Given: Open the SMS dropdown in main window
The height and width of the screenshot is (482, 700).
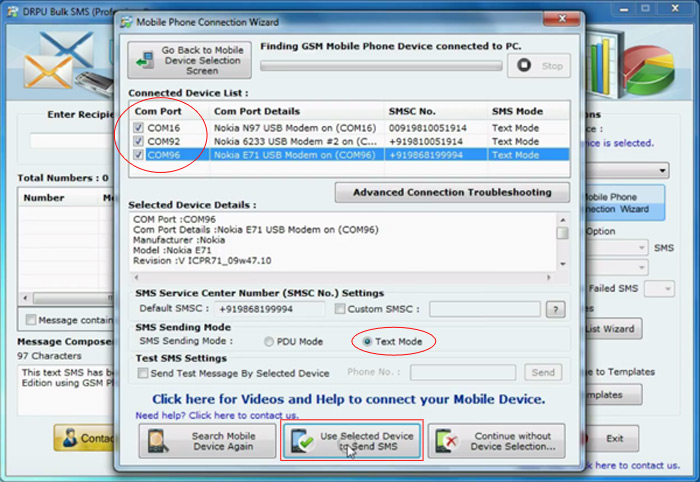Looking at the screenshot, I should [x=642, y=248].
